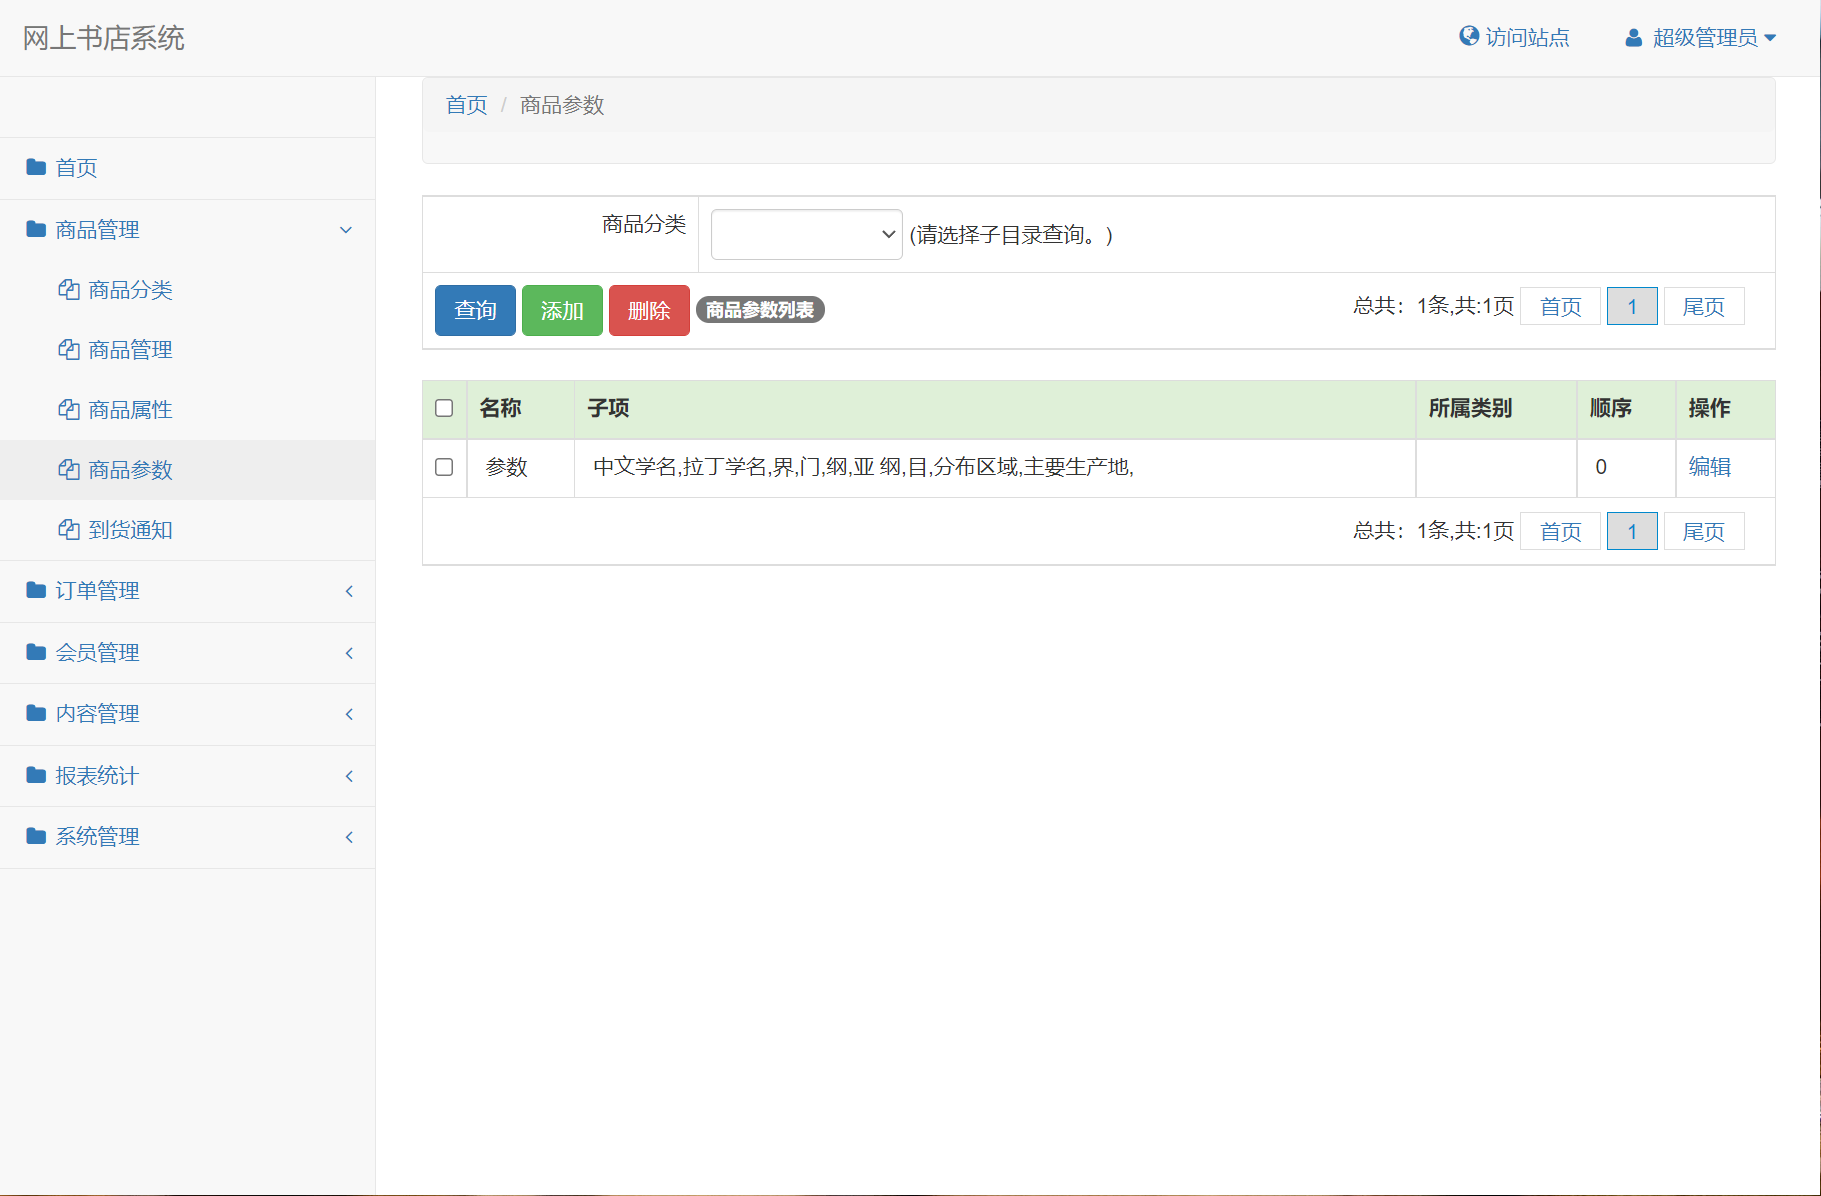This screenshot has height=1196, width=1821.
Task: Click the 首页 breadcrumb link
Action: point(465,105)
